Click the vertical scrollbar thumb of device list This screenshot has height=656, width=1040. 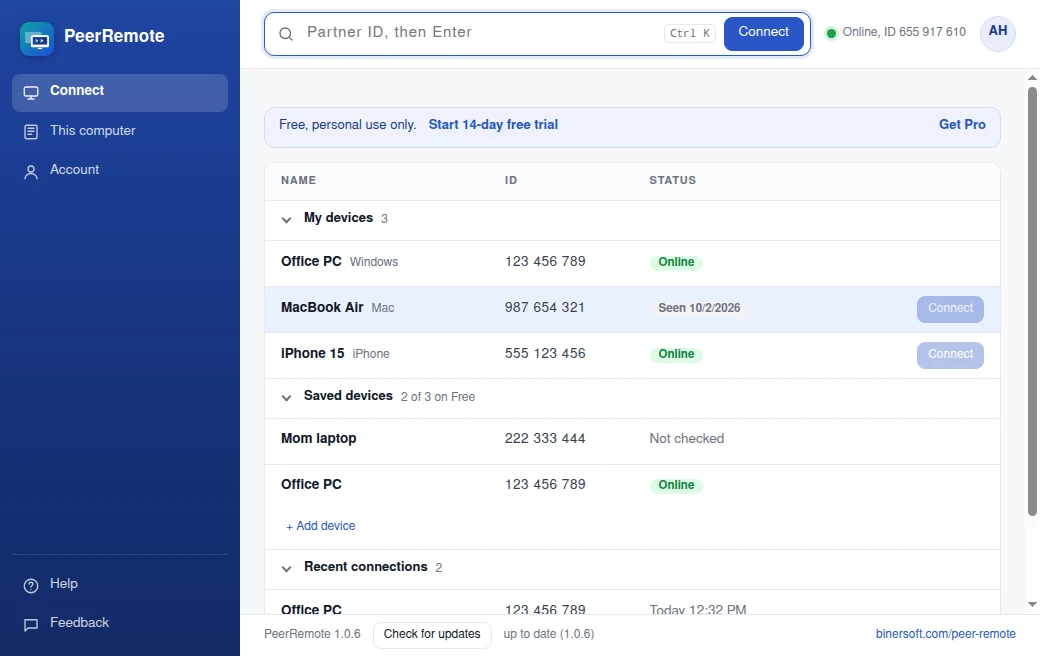click(x=1032, y=301)
